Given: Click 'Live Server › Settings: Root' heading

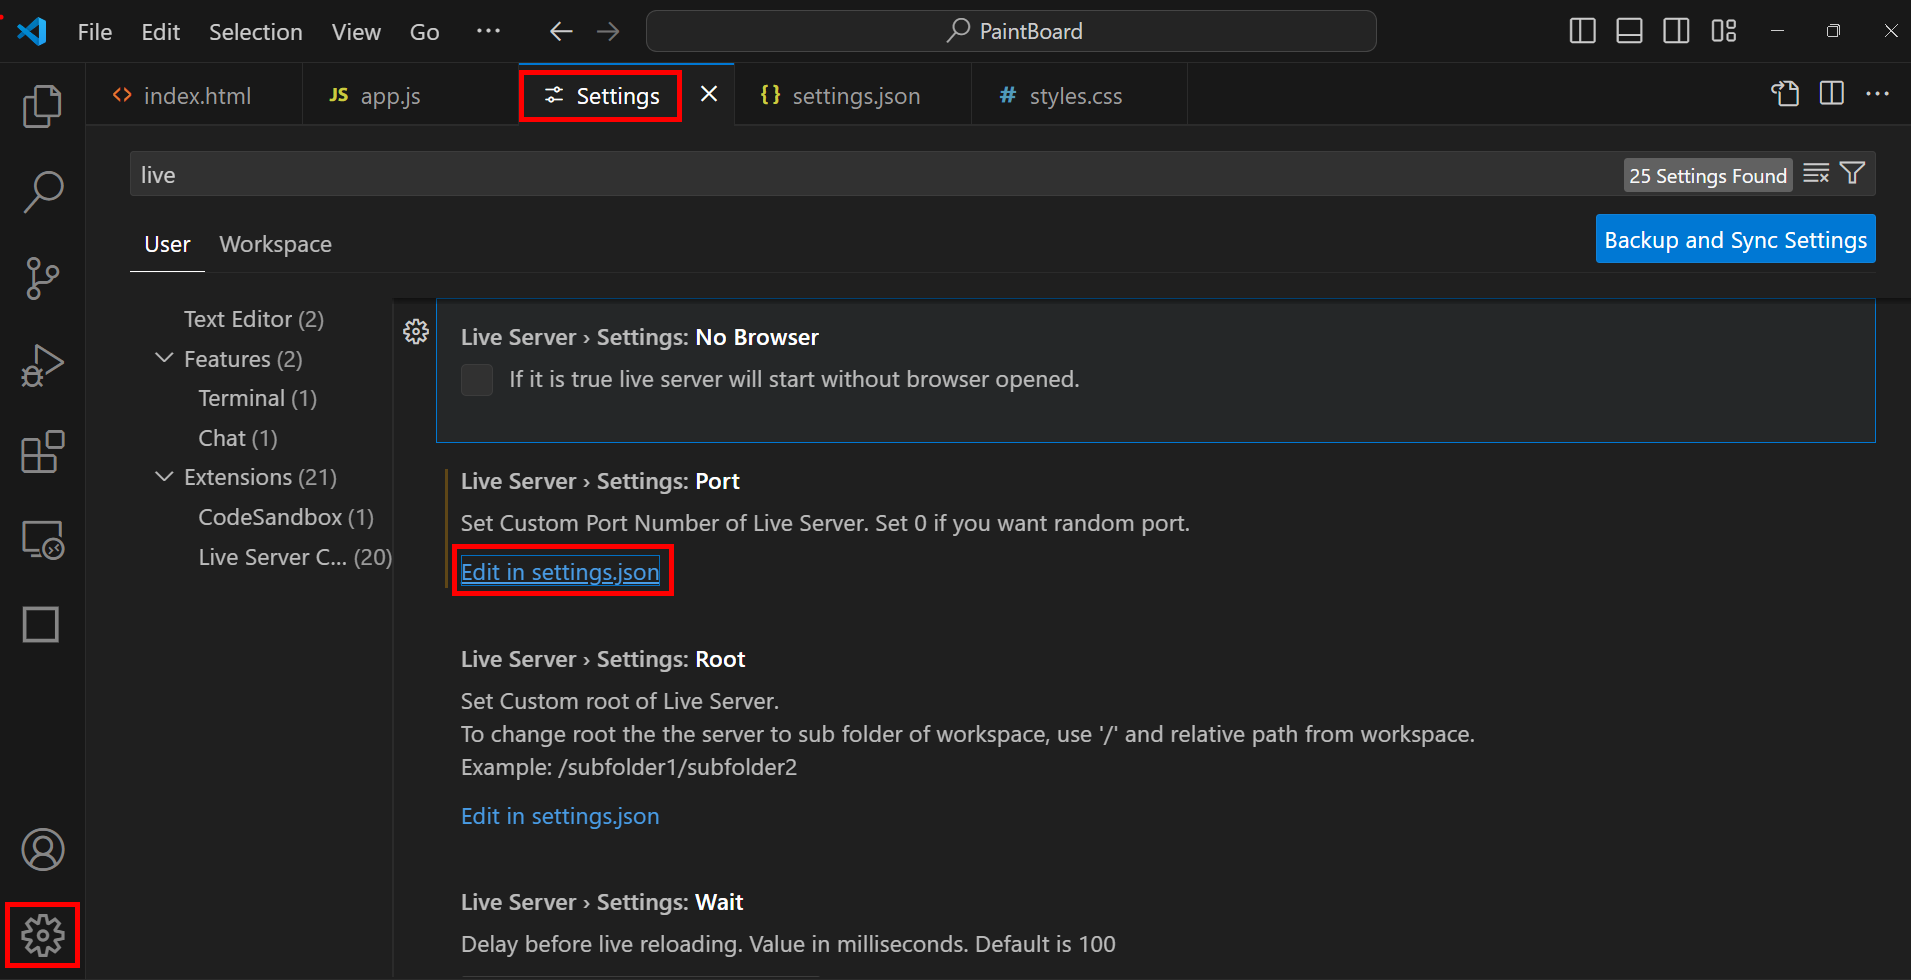Looking at the screenshot, I should [603, 659].
